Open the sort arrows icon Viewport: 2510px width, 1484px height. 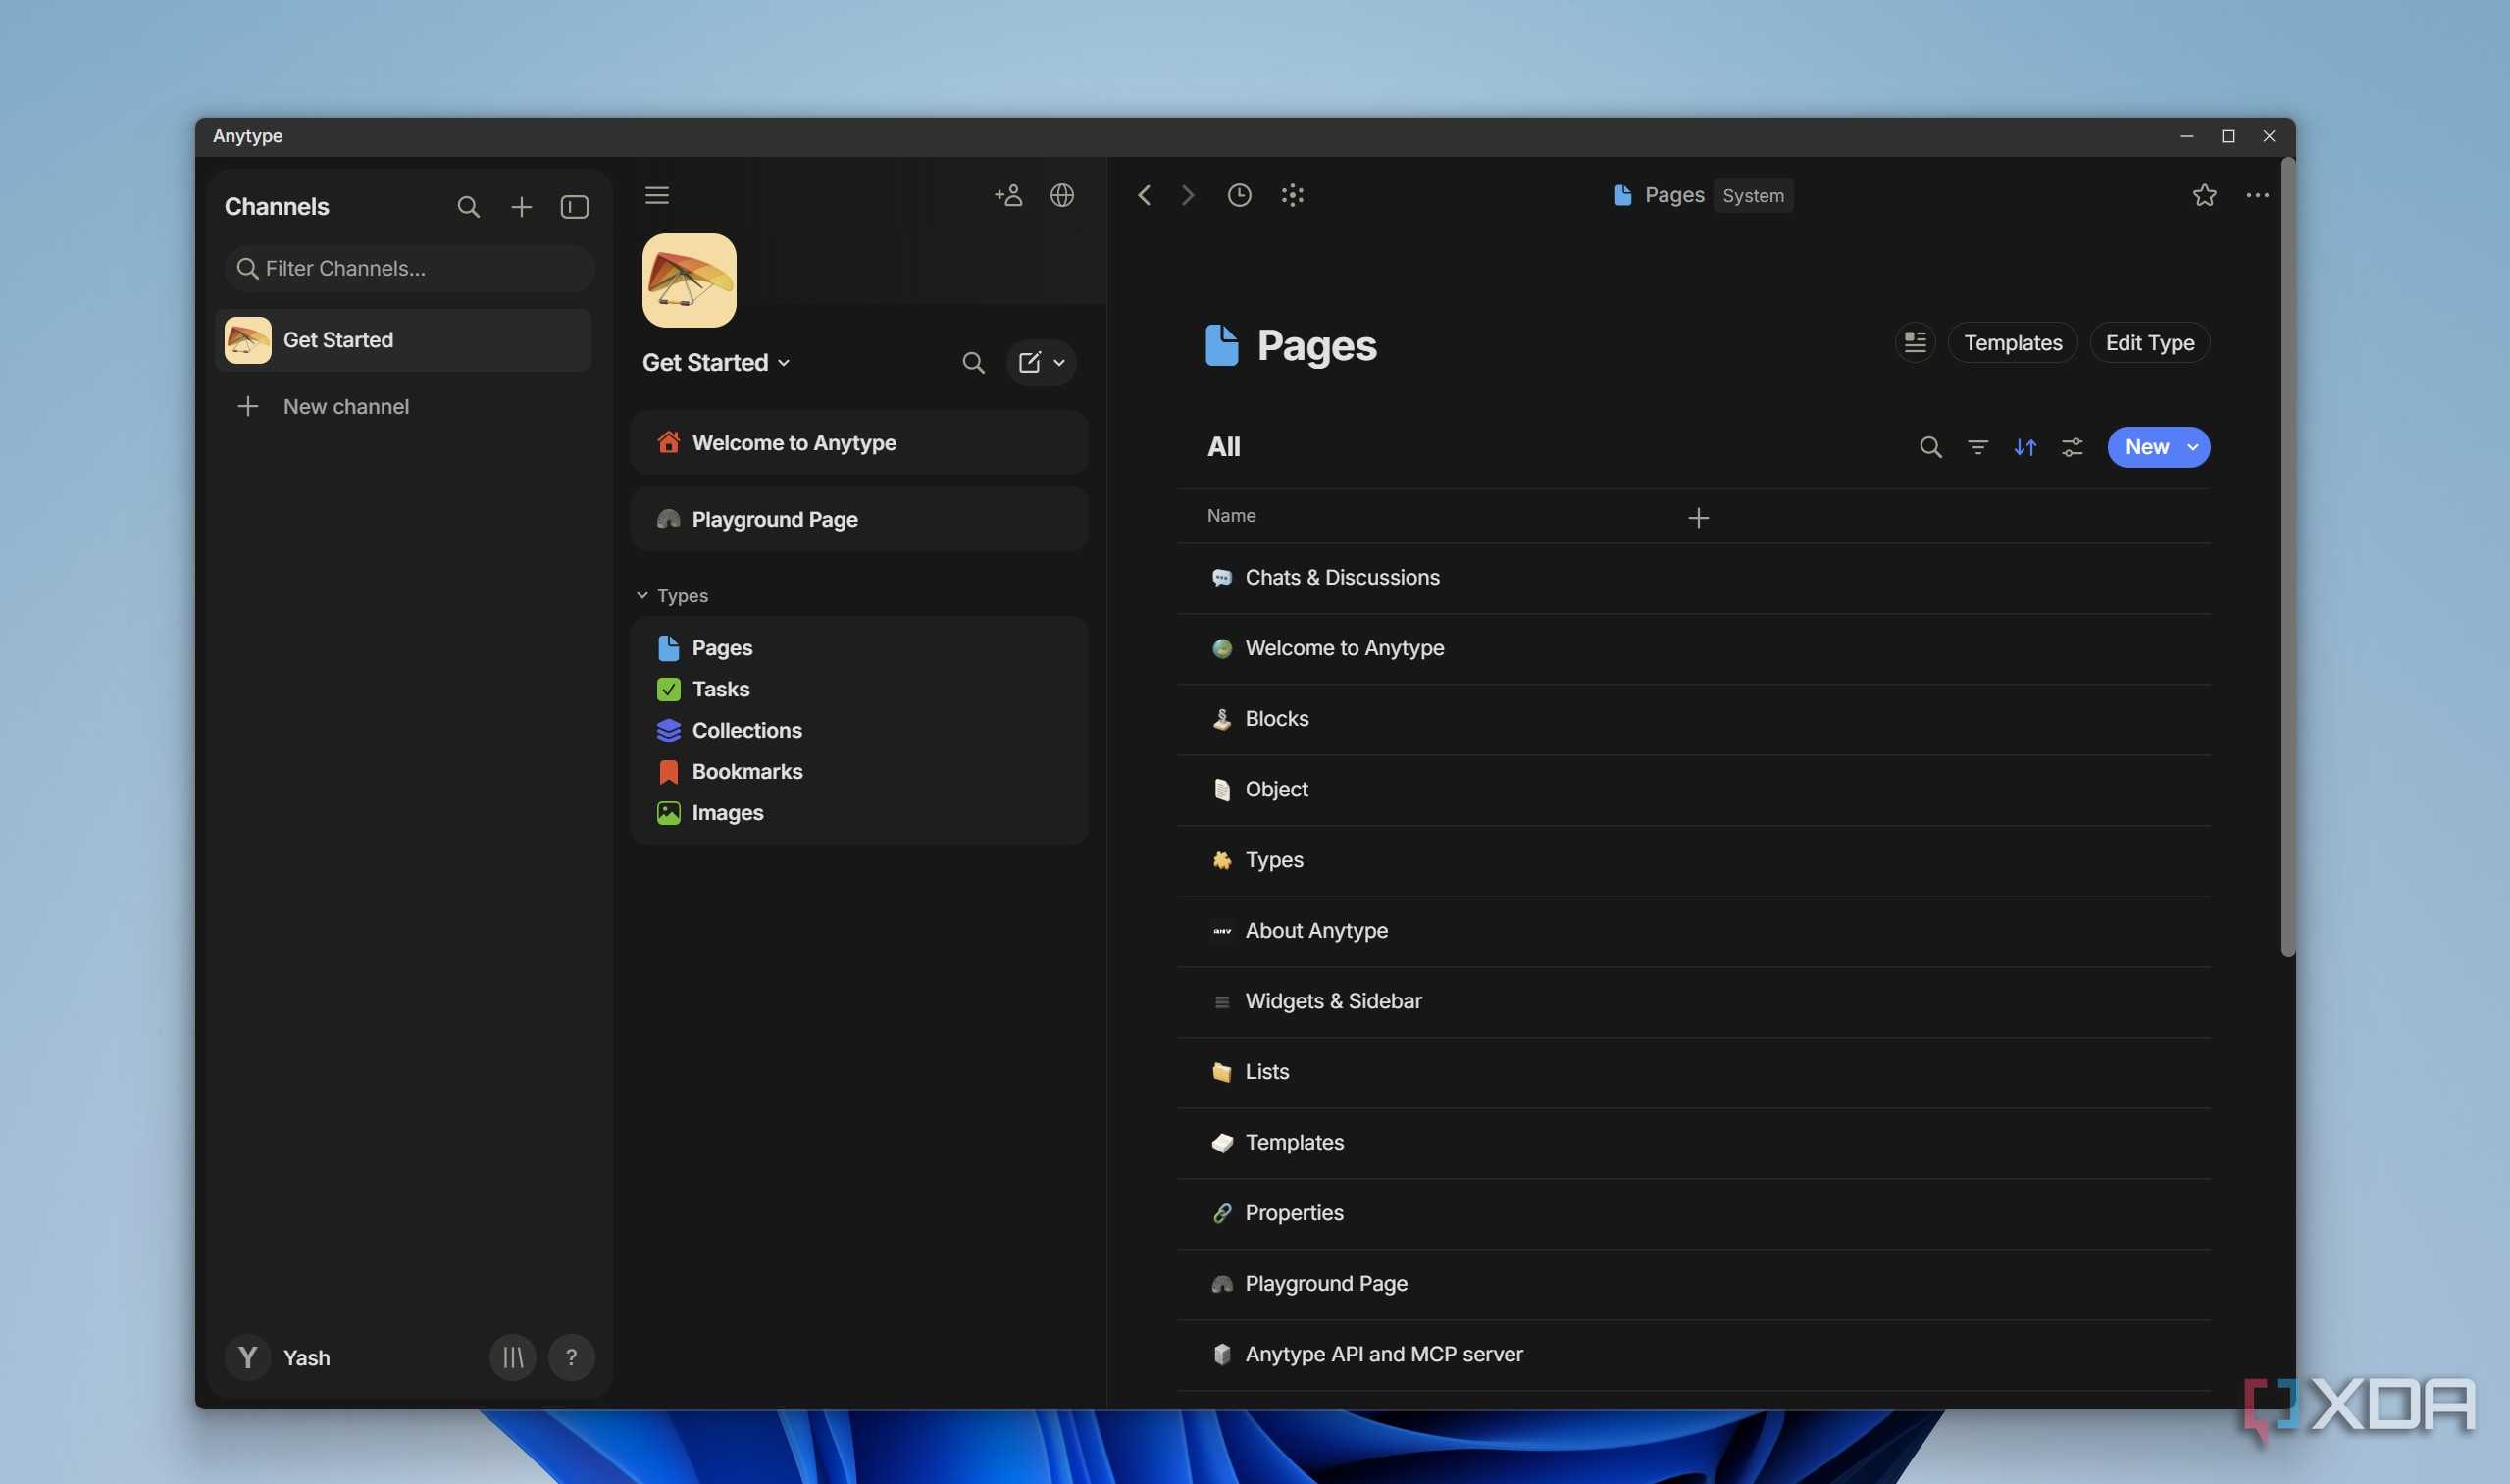(2024, 447)
